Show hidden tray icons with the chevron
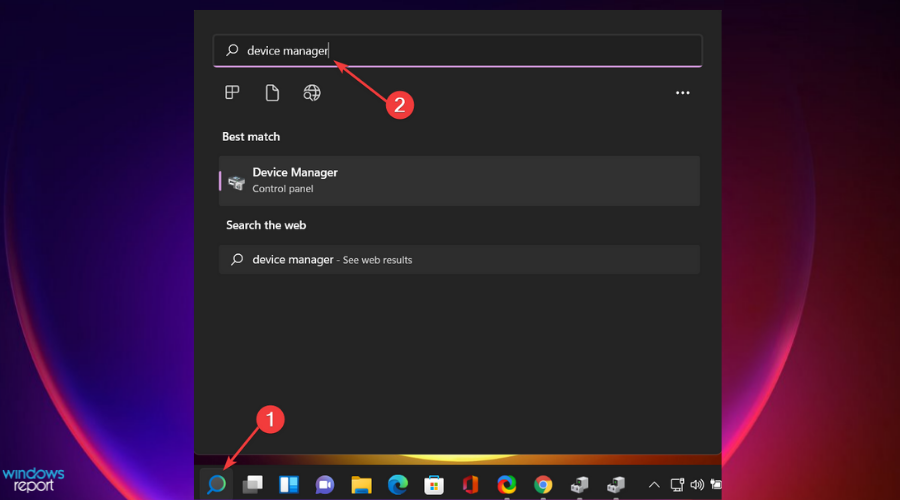The image size is (900, 500). coord(654,485)
